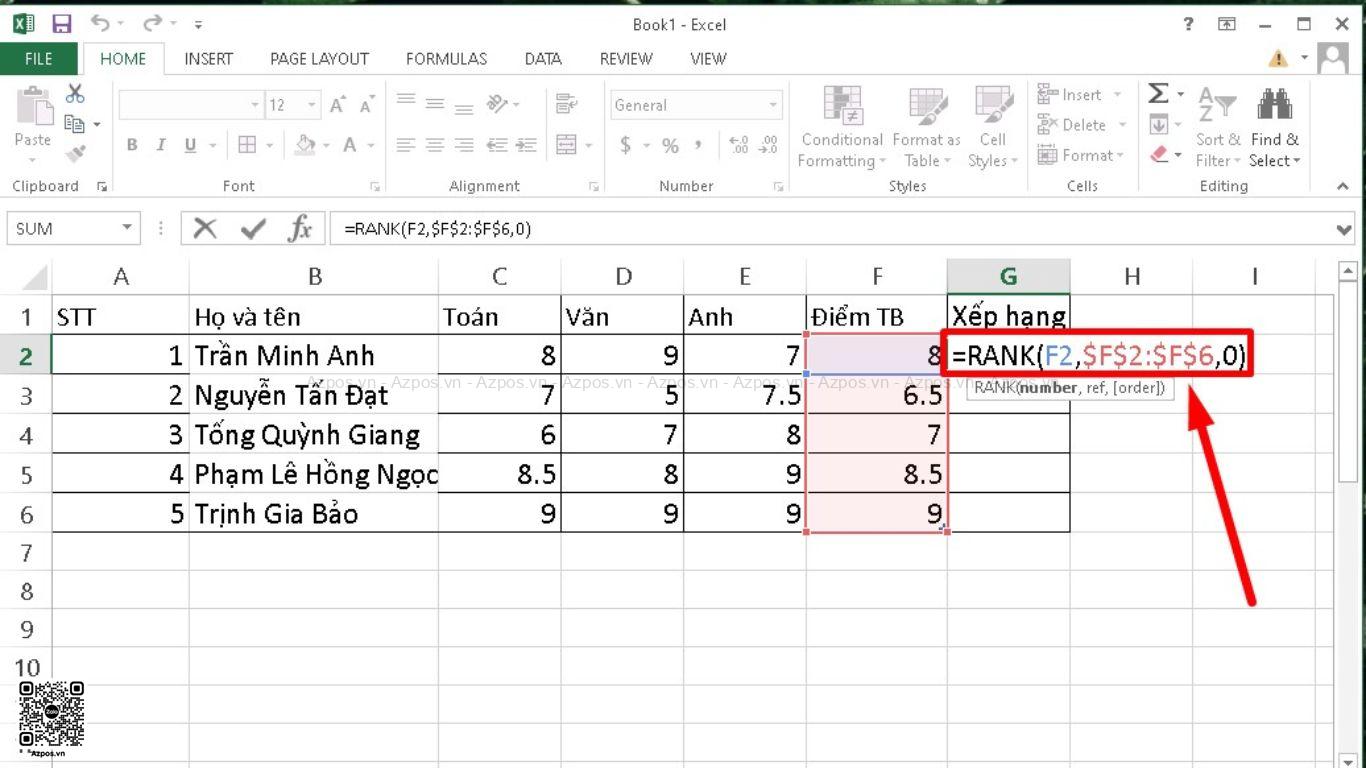The image size is (1366, 768).
Task: Click the Copy icon
Action: click(x=75, y=123)
